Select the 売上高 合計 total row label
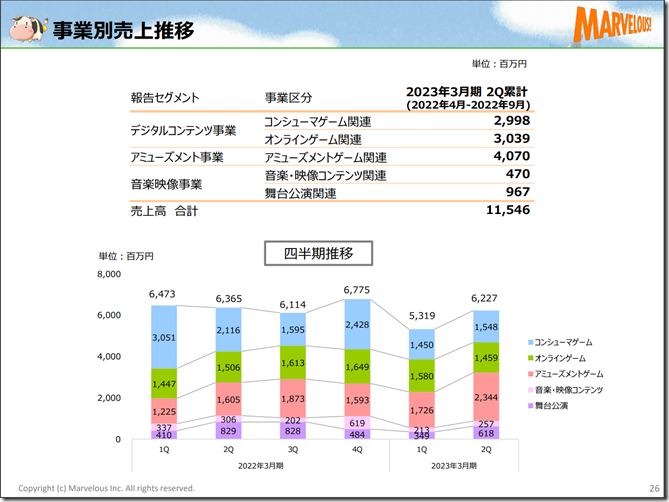 (164, 211)
